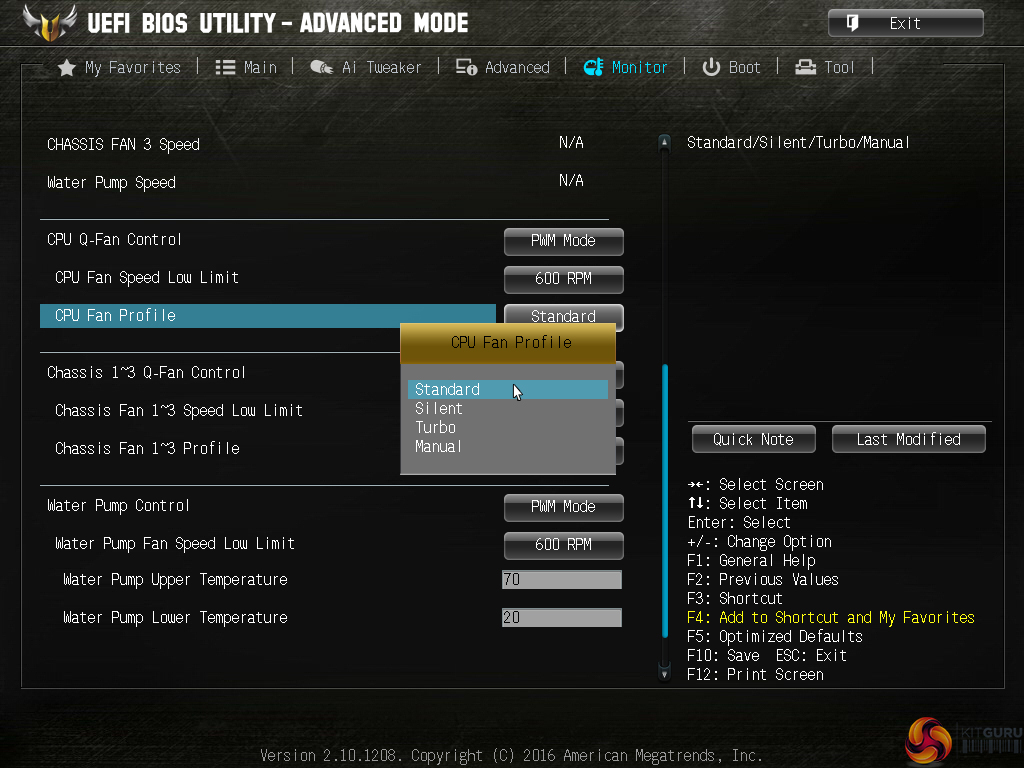
Task: Select Water Pump Upper Temperature label
Action: (175, 579)
